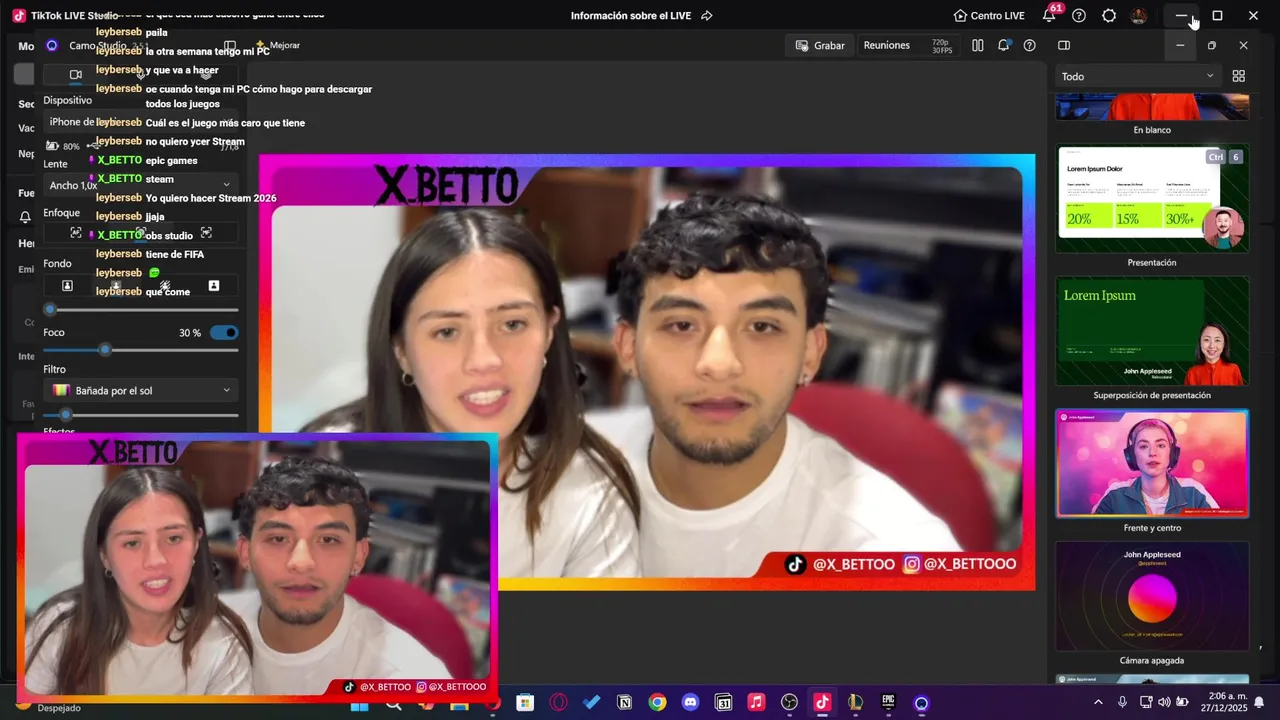This screenshot has height=720, width=1280.
Task: Open Centro LIVE
Action: [989, 16]
